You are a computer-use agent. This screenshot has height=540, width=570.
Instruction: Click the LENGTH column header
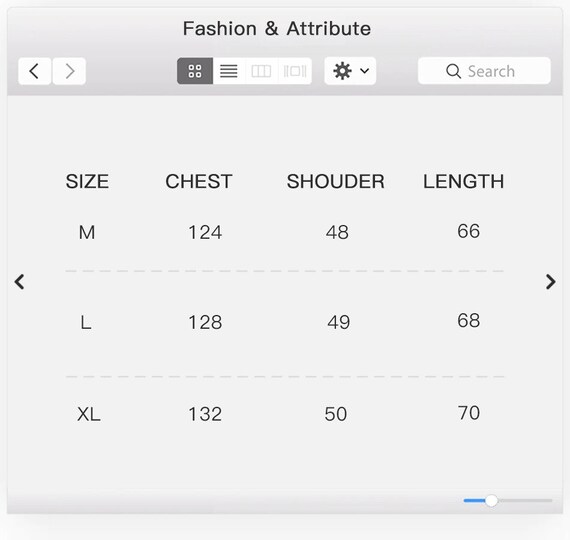tap(463, 181)
